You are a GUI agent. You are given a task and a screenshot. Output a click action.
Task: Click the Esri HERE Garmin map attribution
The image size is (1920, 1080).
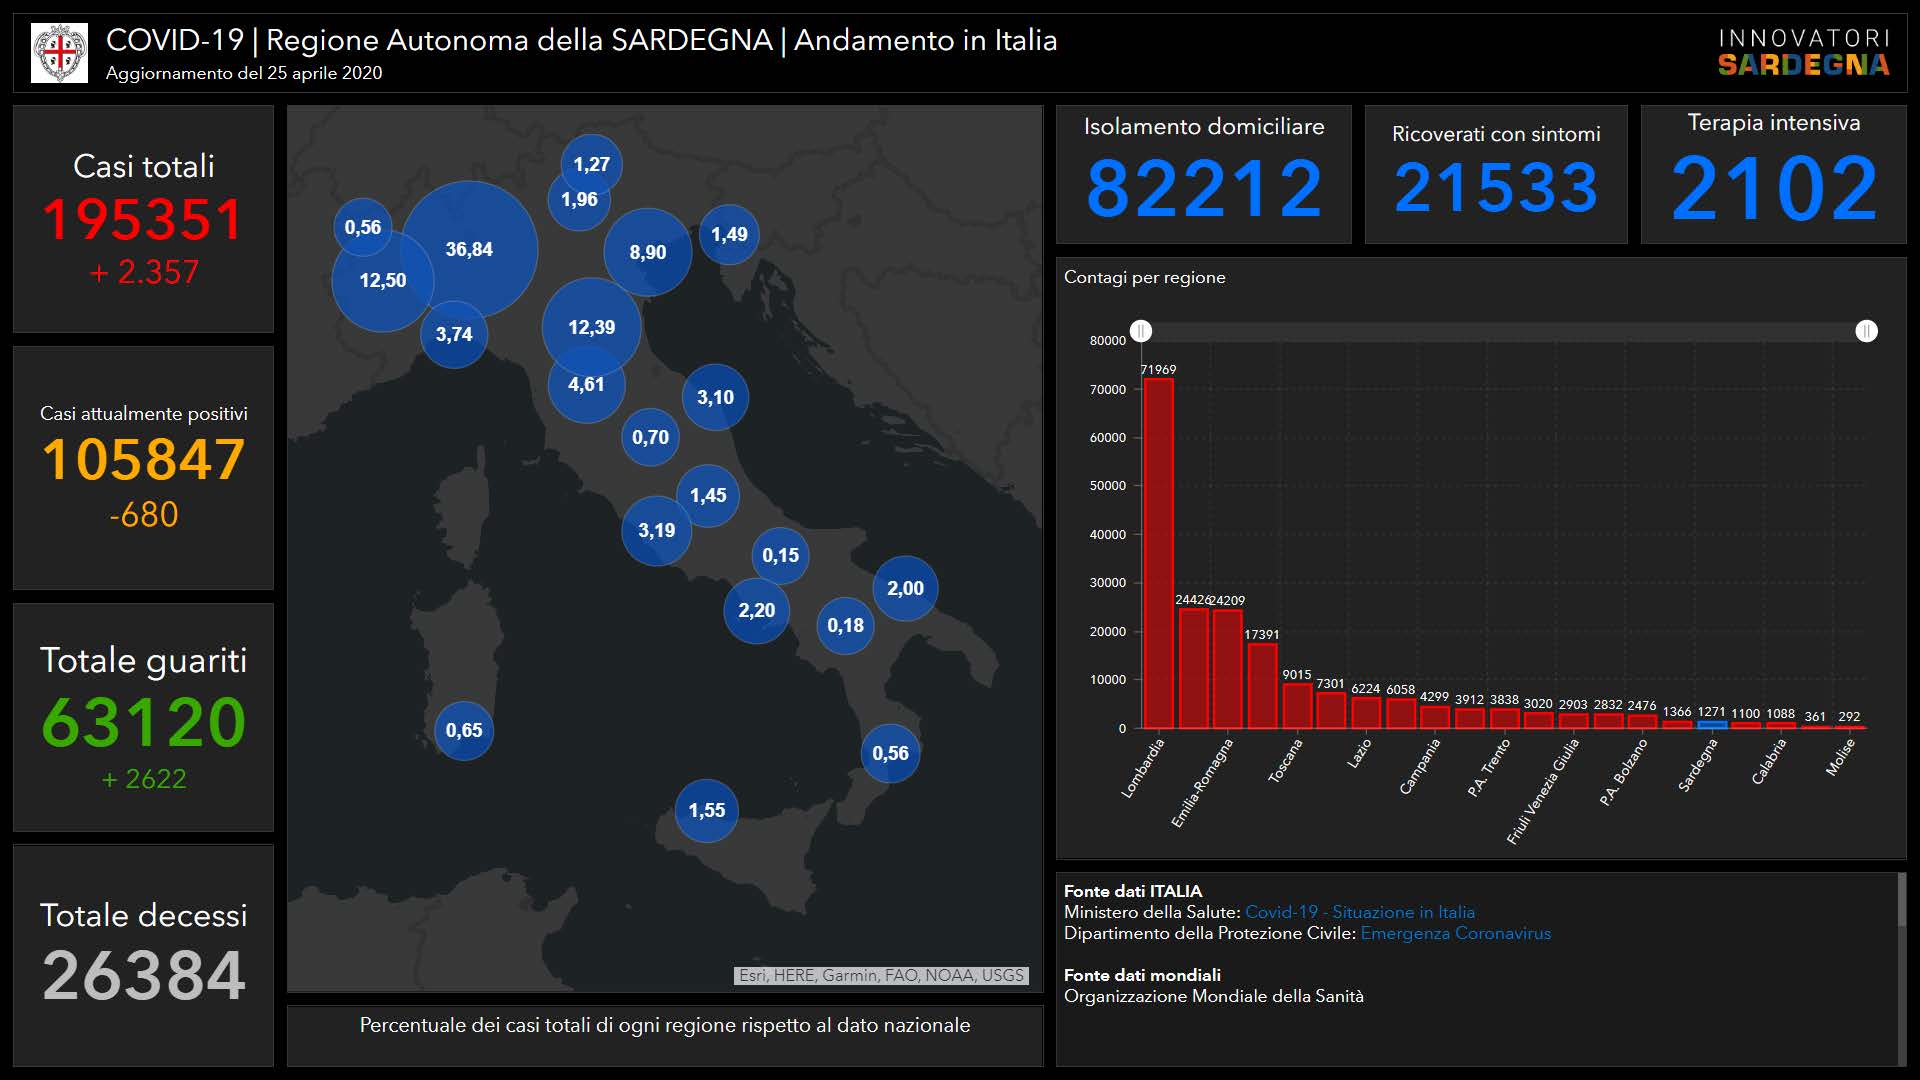click(881, 975)
